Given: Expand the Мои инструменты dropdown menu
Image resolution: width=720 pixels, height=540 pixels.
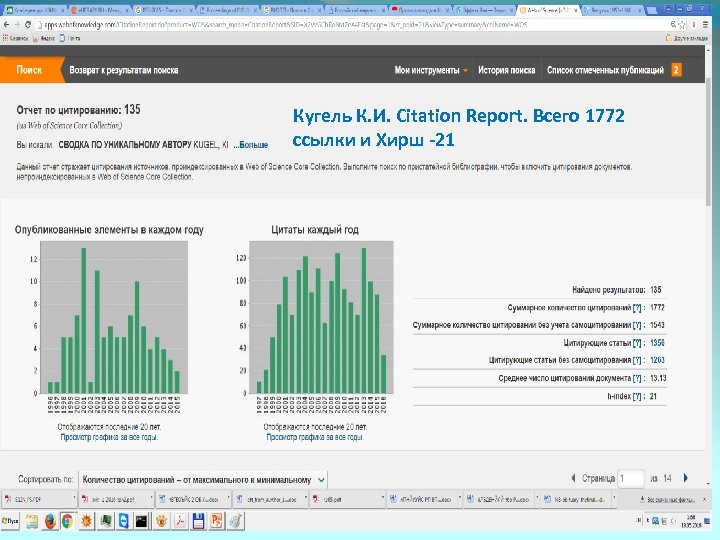Looking at the screenshot, I should click(x=431, y=71).
